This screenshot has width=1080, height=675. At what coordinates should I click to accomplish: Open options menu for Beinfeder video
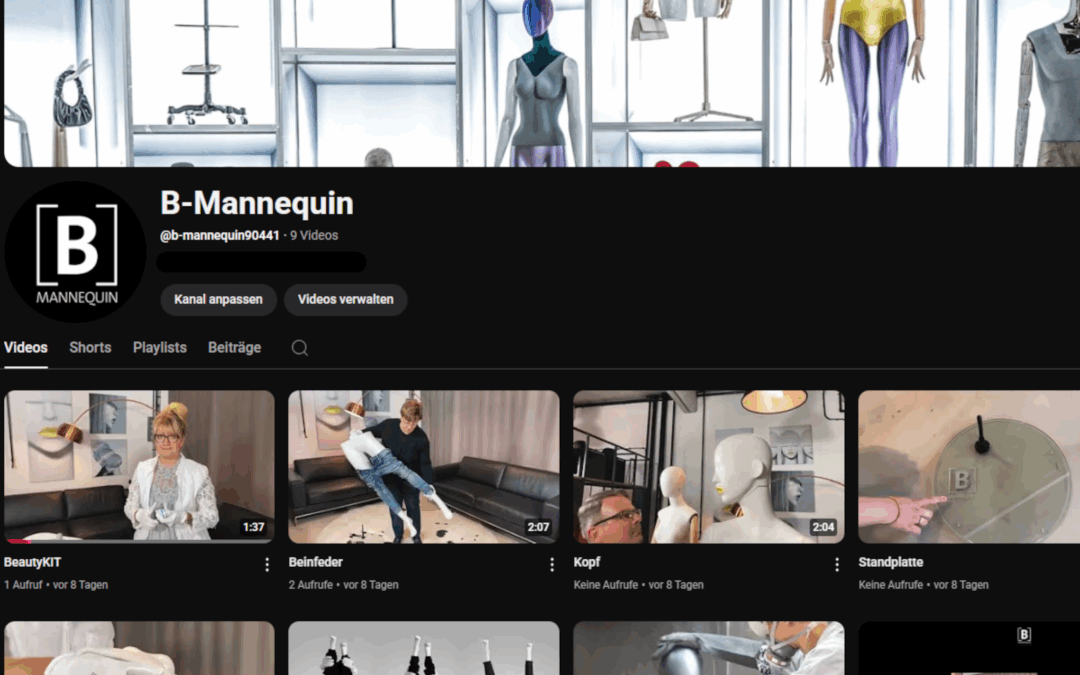click(552, 565)
